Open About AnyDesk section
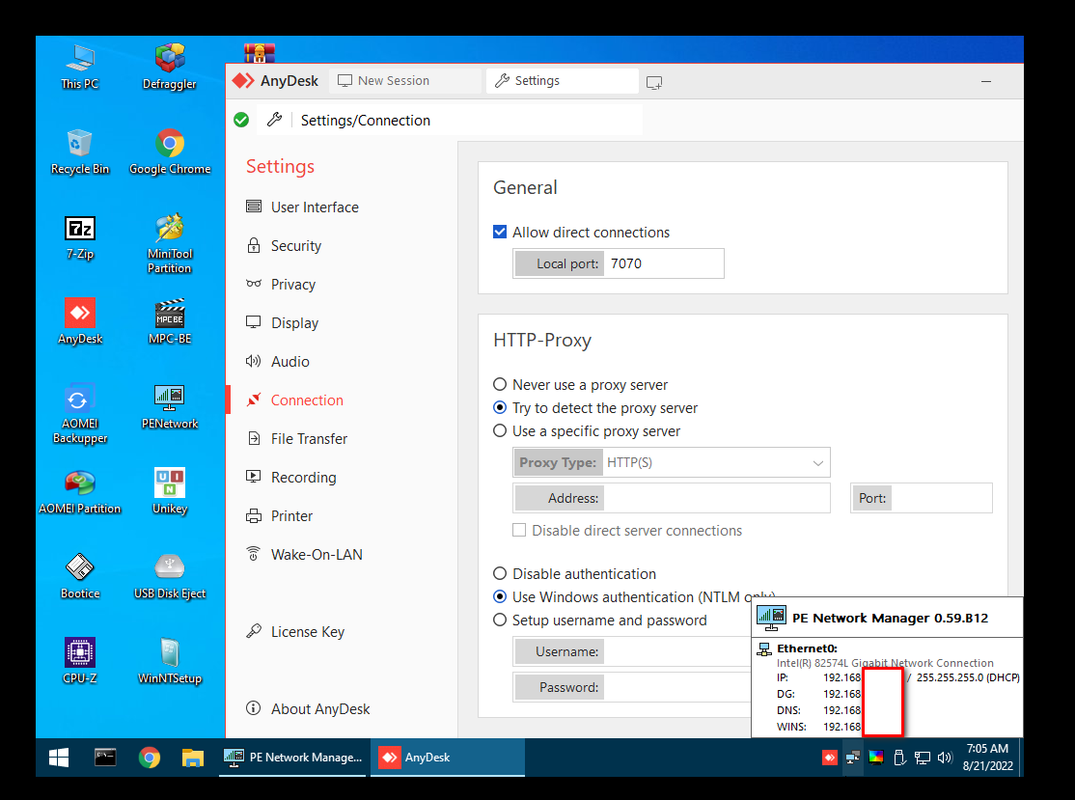Viewport: 1075px width, 800px height. point(308,709)
